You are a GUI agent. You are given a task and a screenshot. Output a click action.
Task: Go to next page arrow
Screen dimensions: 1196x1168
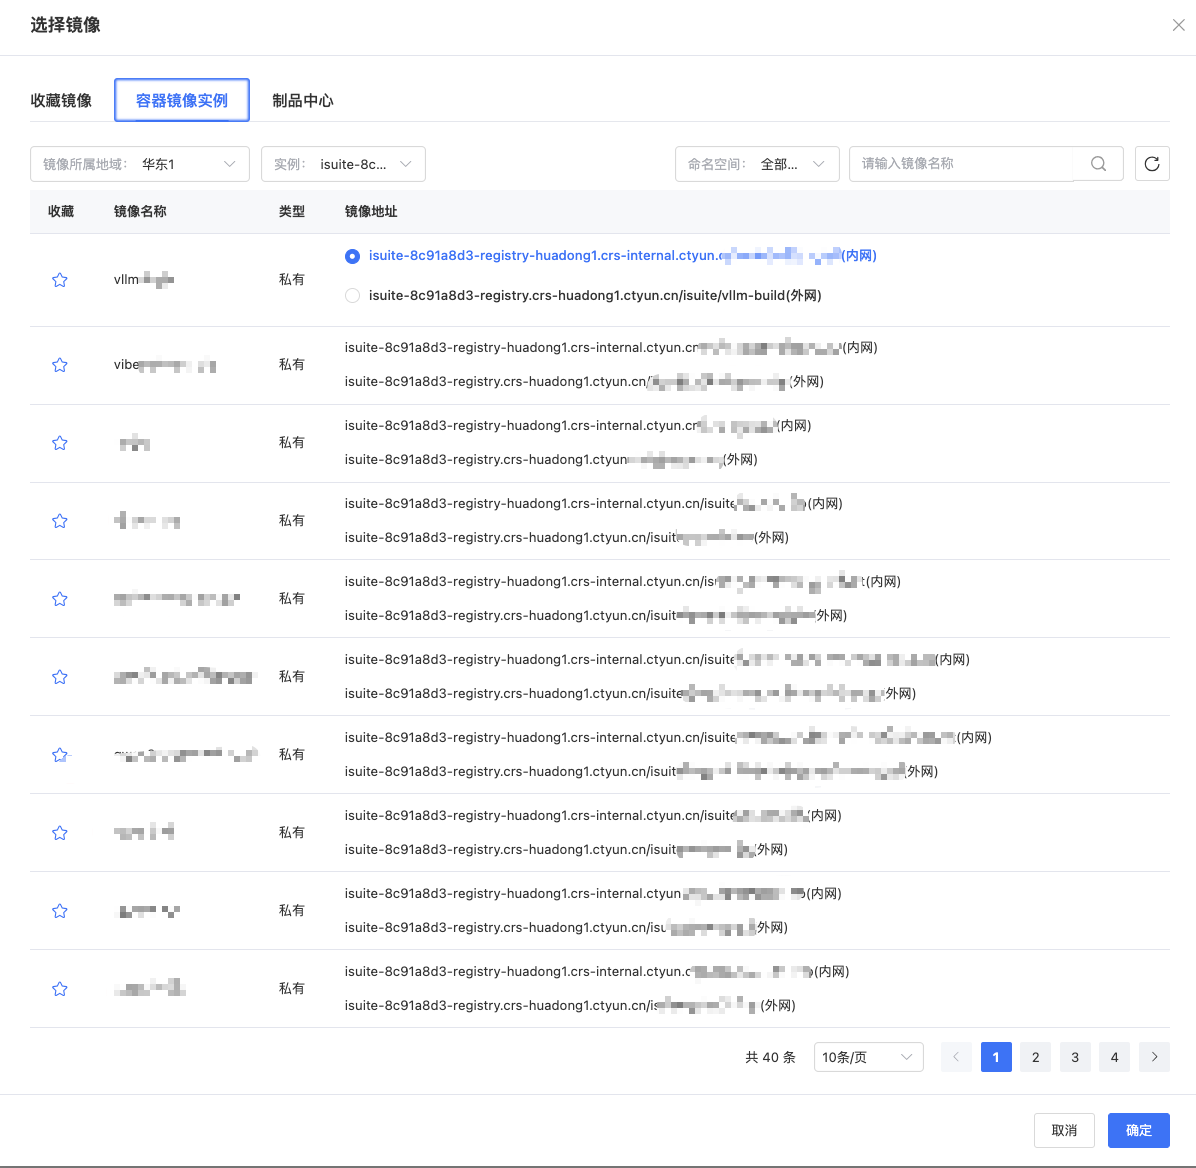point(1154,1057)
